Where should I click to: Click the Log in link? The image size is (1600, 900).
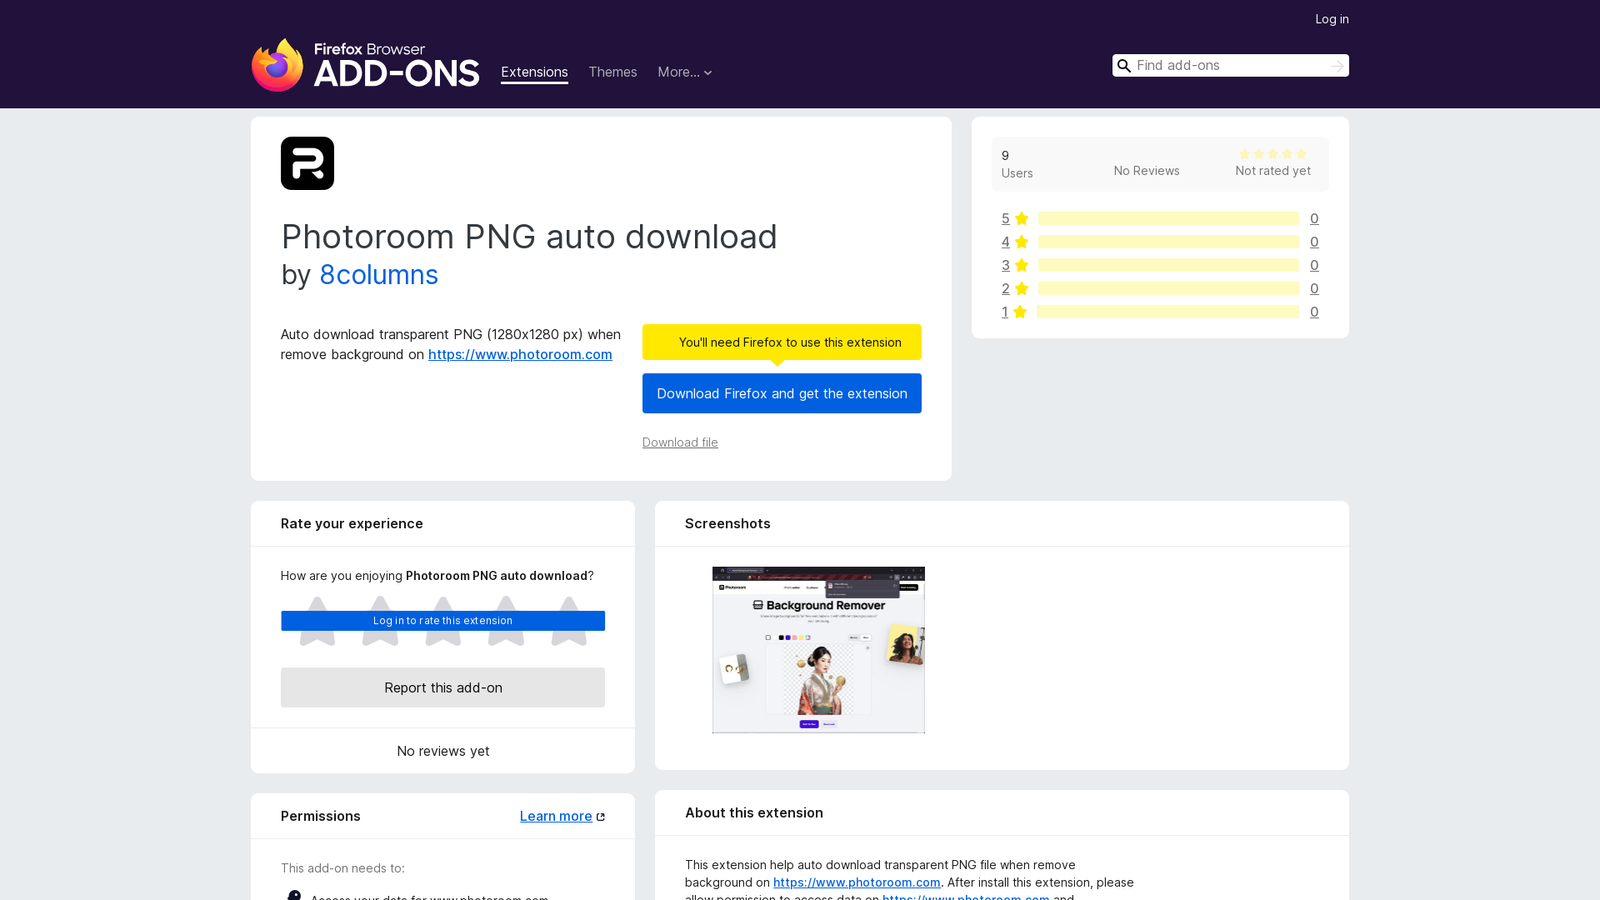pos(1332,19)
